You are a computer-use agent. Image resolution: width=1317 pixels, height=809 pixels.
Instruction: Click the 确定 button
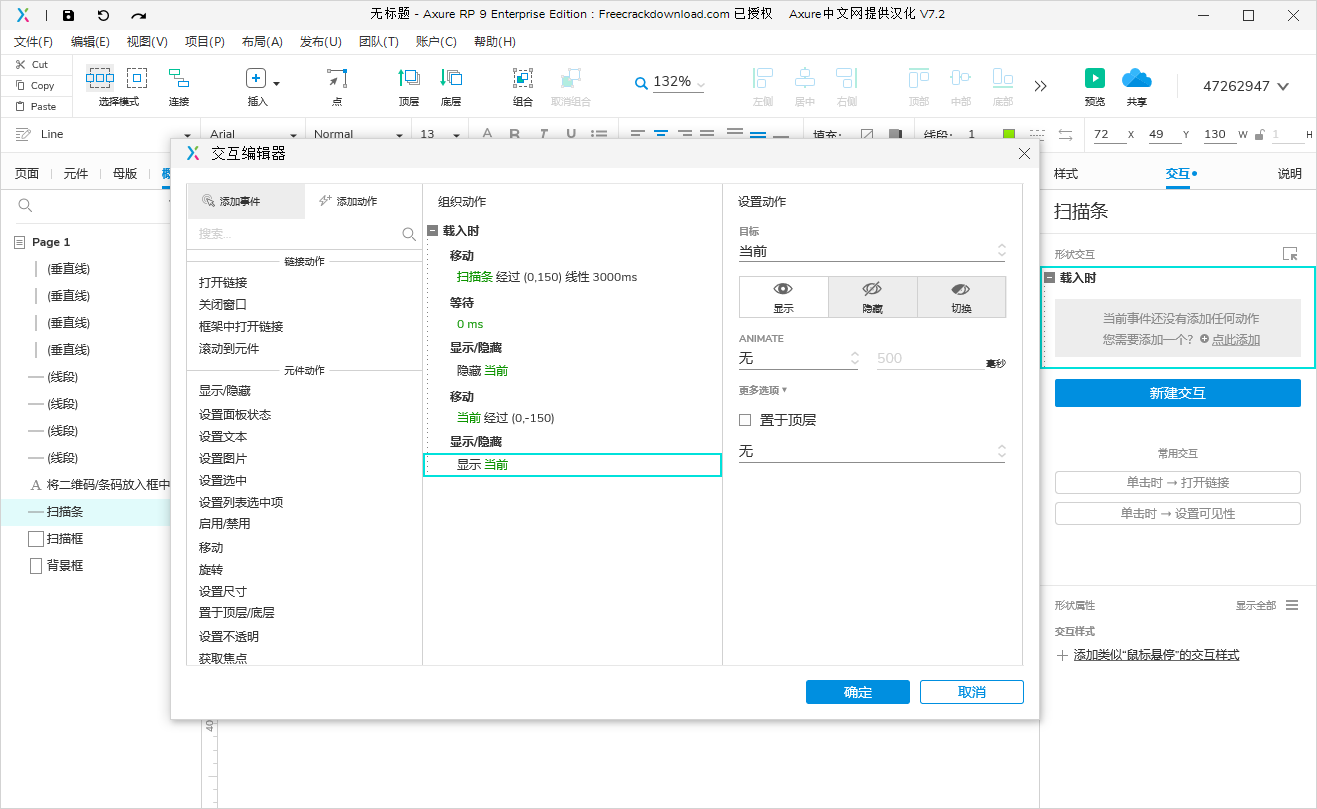(858, 692)
